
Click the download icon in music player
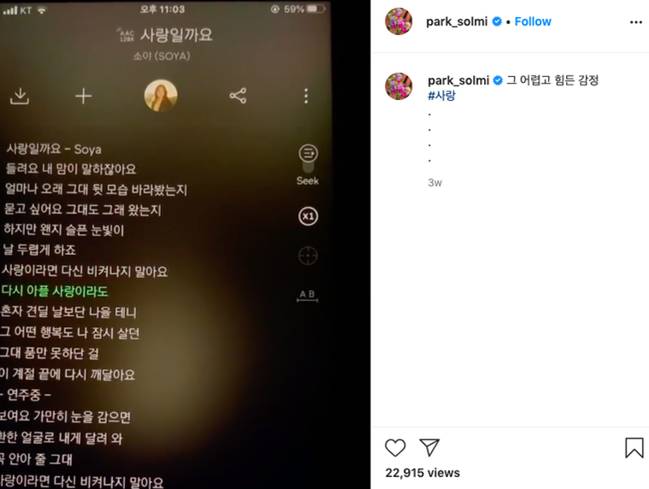[x=19, y=96]
